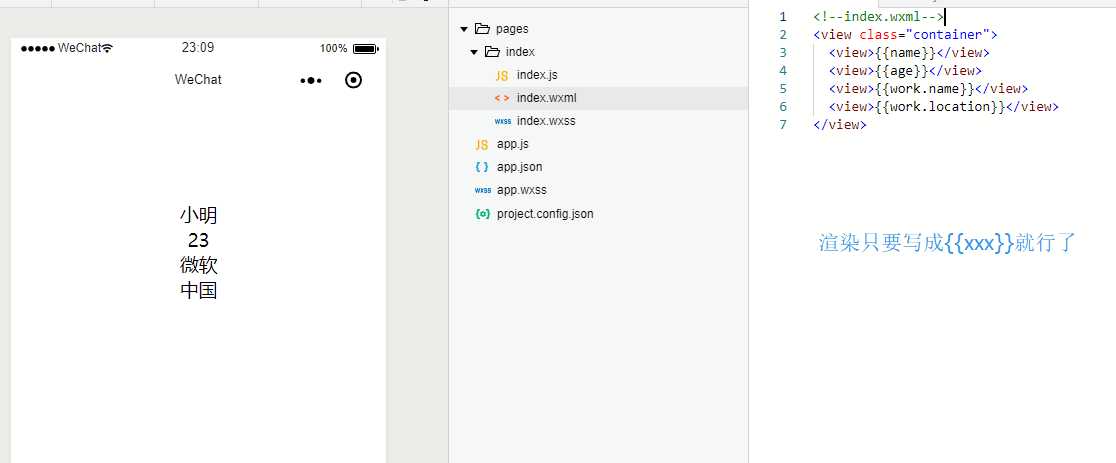The image size is (1116, 463).
Task: Collapse the index folder arrow
Action: pyautogui.click(x=473, y=52)
